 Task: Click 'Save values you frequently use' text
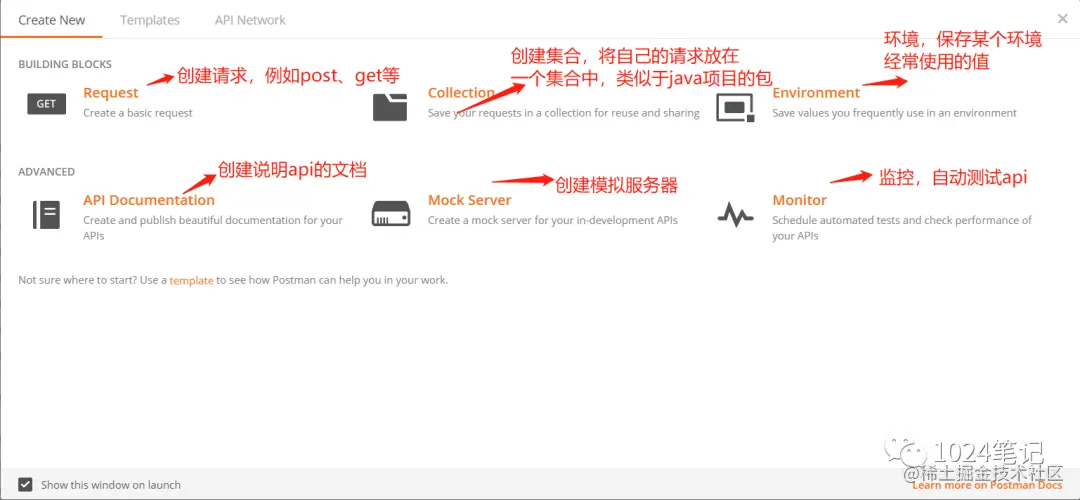(x=894, y=113)
